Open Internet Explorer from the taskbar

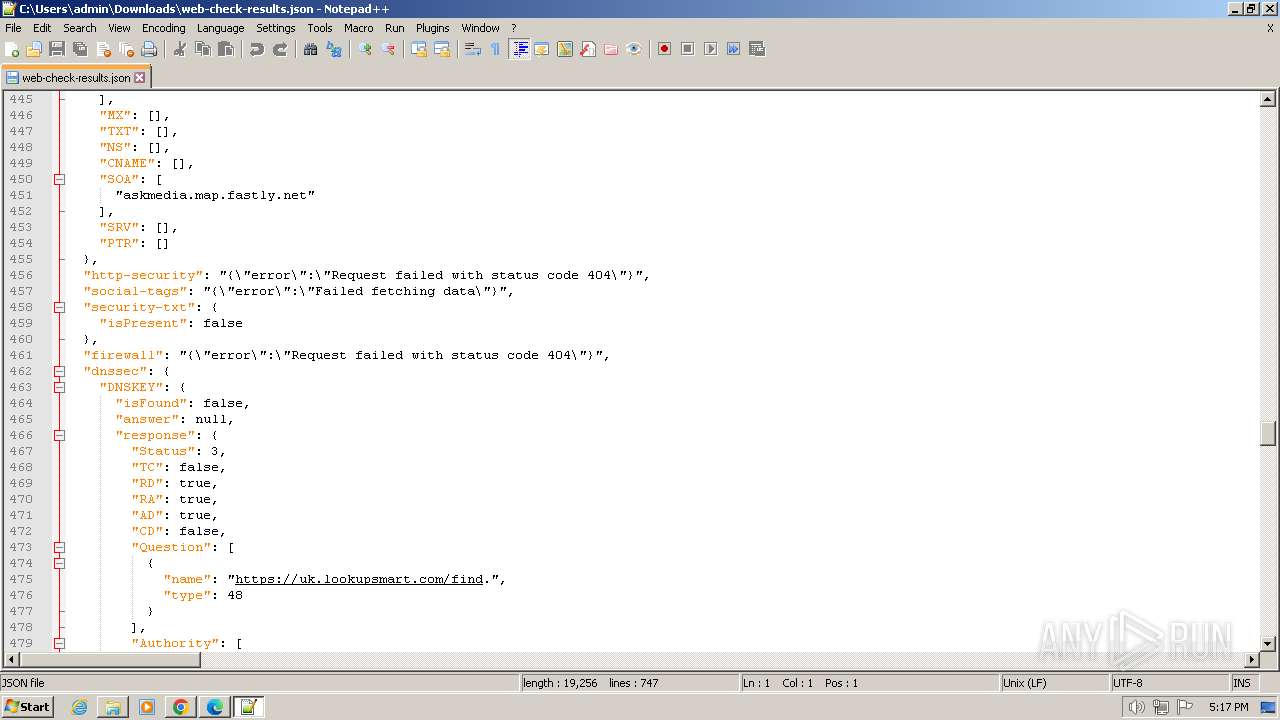pos(79,707)
